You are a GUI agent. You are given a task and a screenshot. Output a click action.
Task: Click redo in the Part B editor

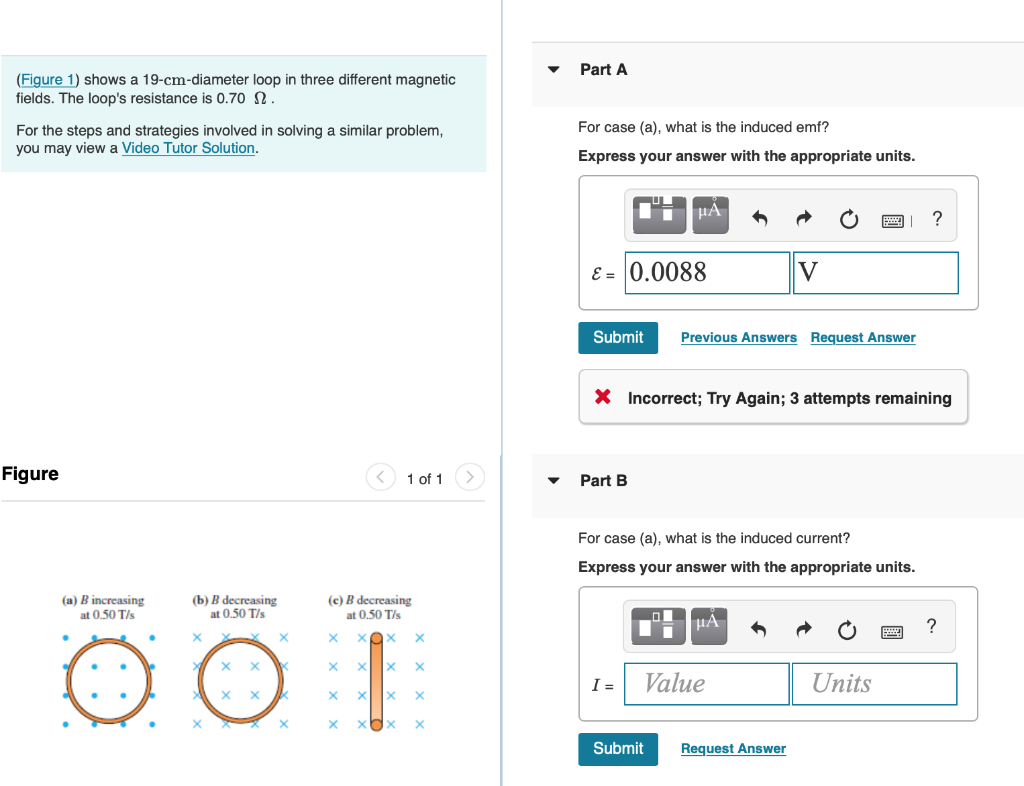(x=803, y=629)
